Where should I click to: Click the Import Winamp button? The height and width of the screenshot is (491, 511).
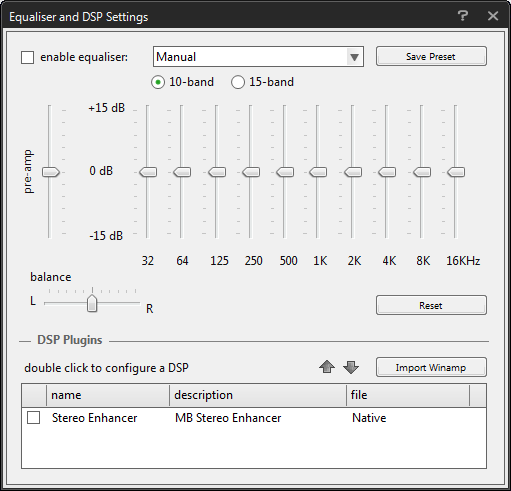coord(431,367)
